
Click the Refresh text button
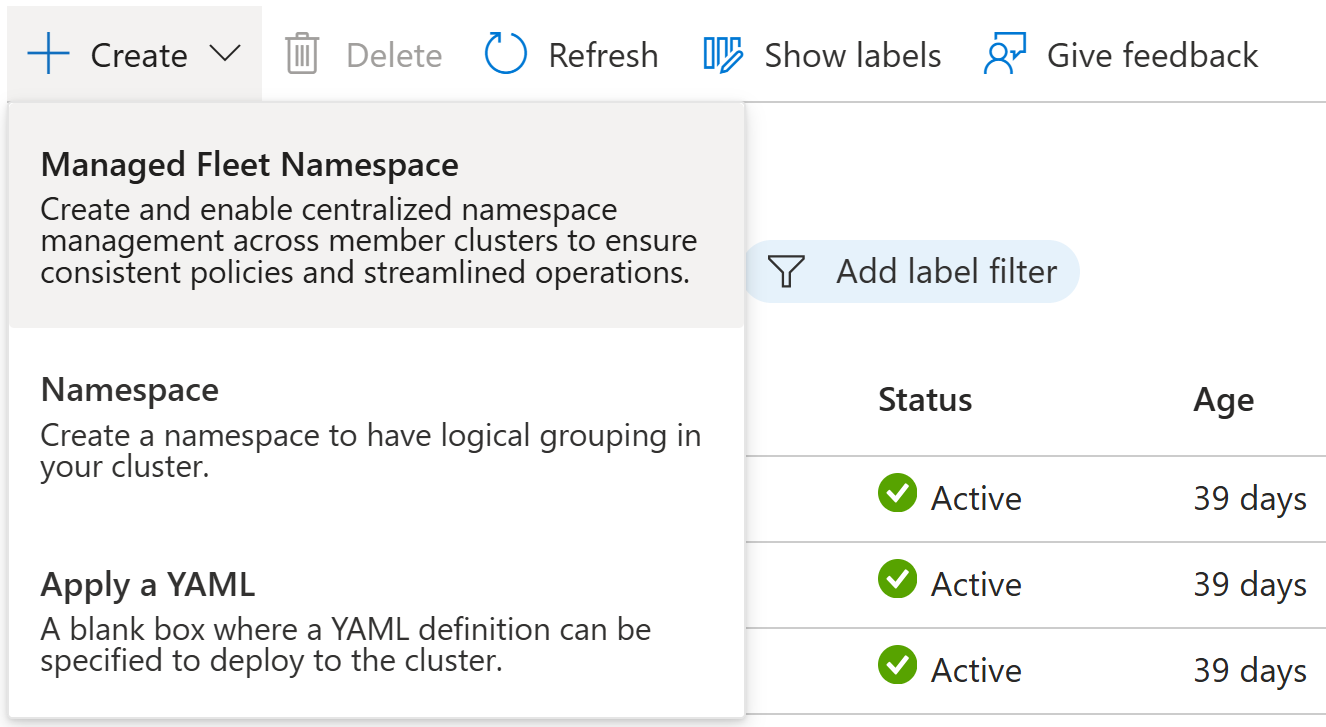[x=603, y=55]
